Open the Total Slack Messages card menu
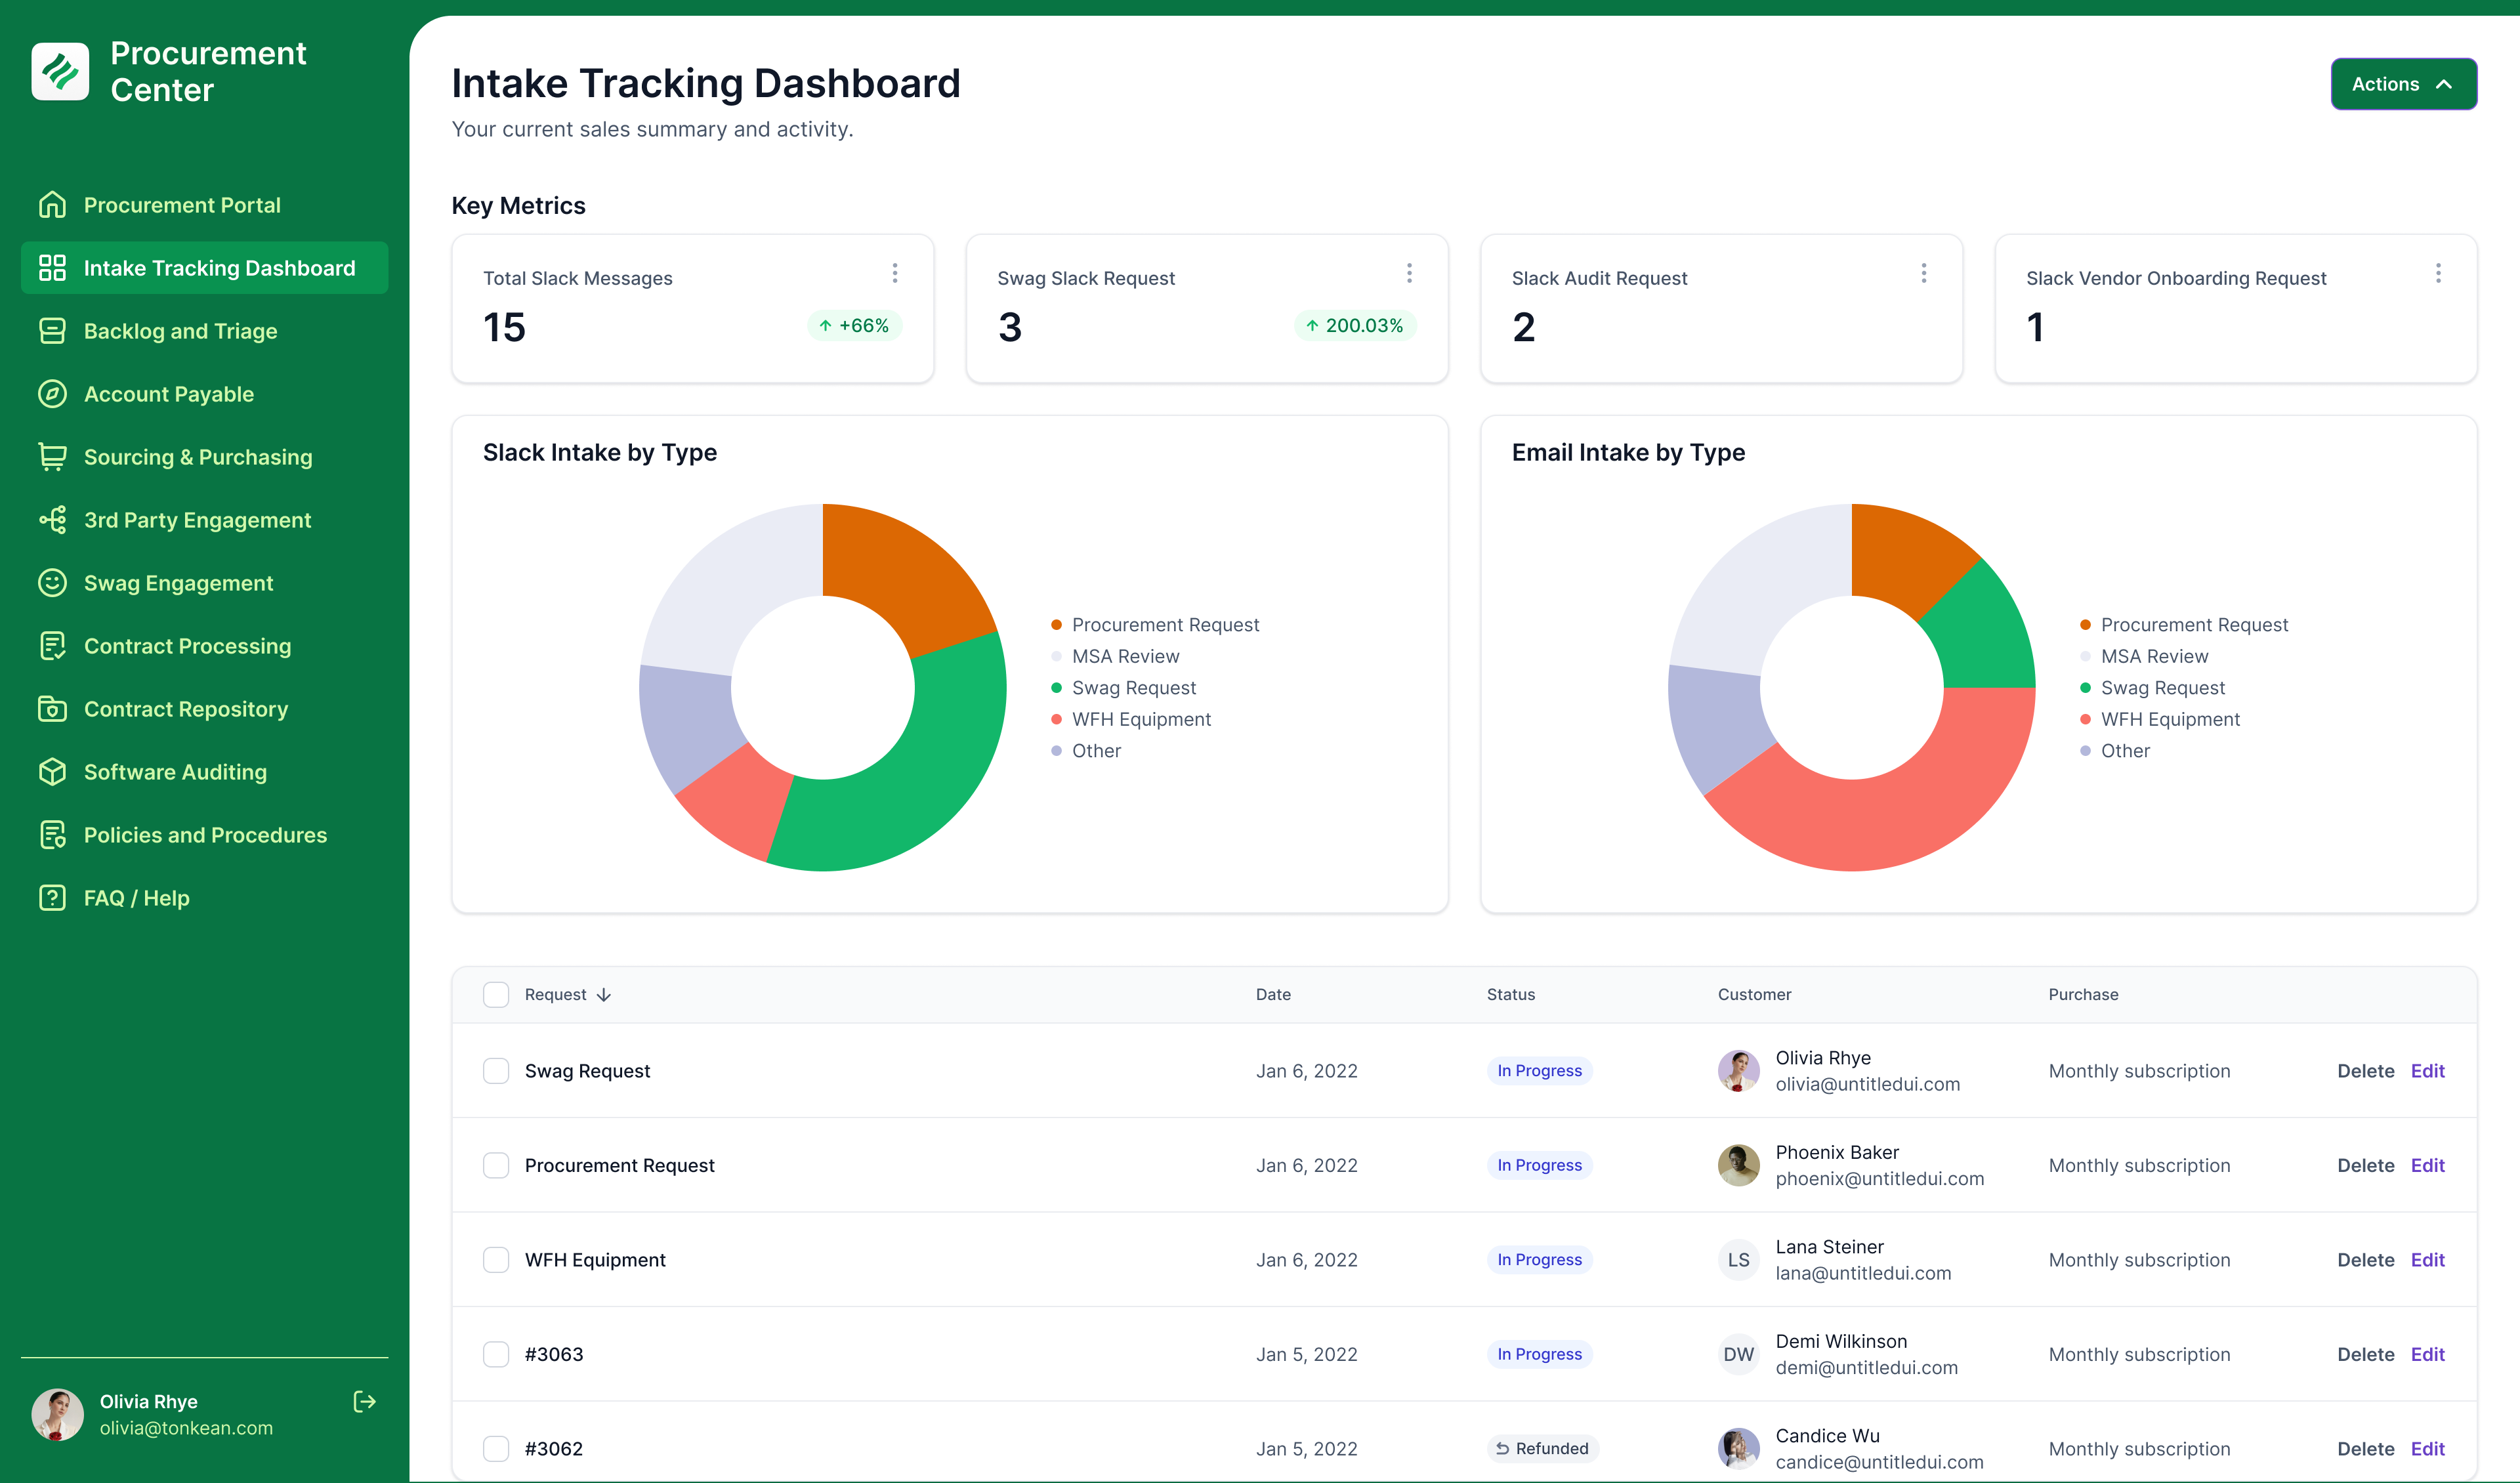This screenshot has height=1483, width=2520. click(x=894, y=273)
